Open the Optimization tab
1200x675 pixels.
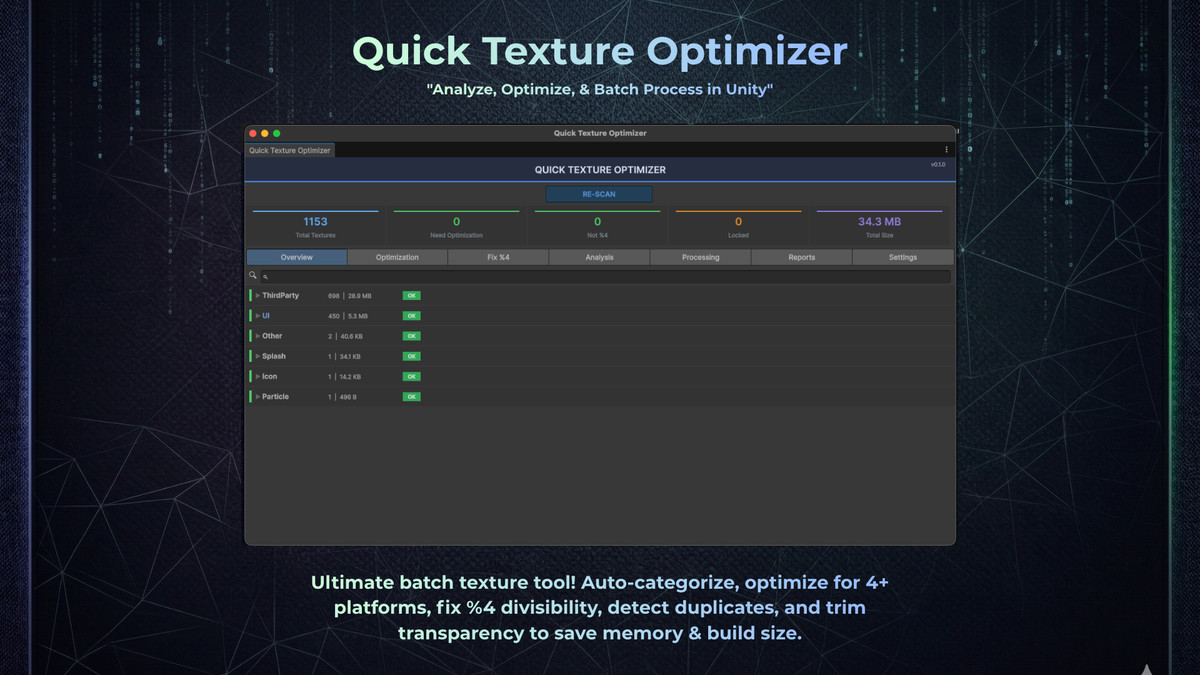click(x=397, y=257)
